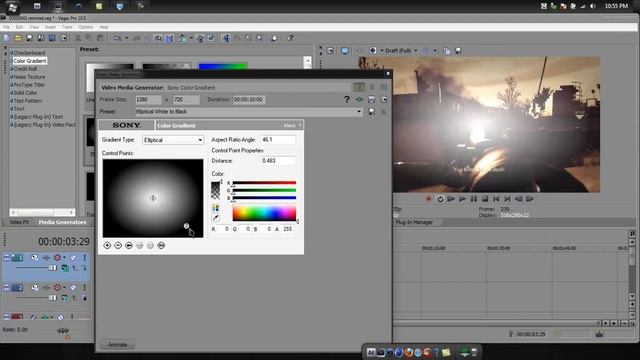Click track 1 FX icon

[x=46, y=258]
